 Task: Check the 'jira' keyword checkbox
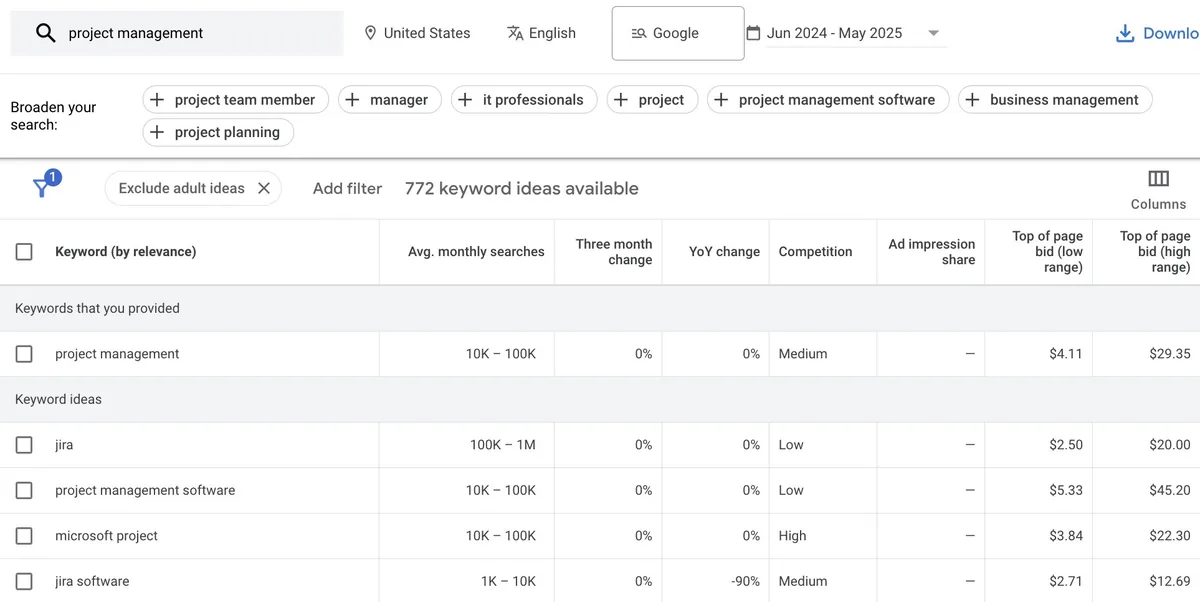pyautogui.click(x=24, y=445)
